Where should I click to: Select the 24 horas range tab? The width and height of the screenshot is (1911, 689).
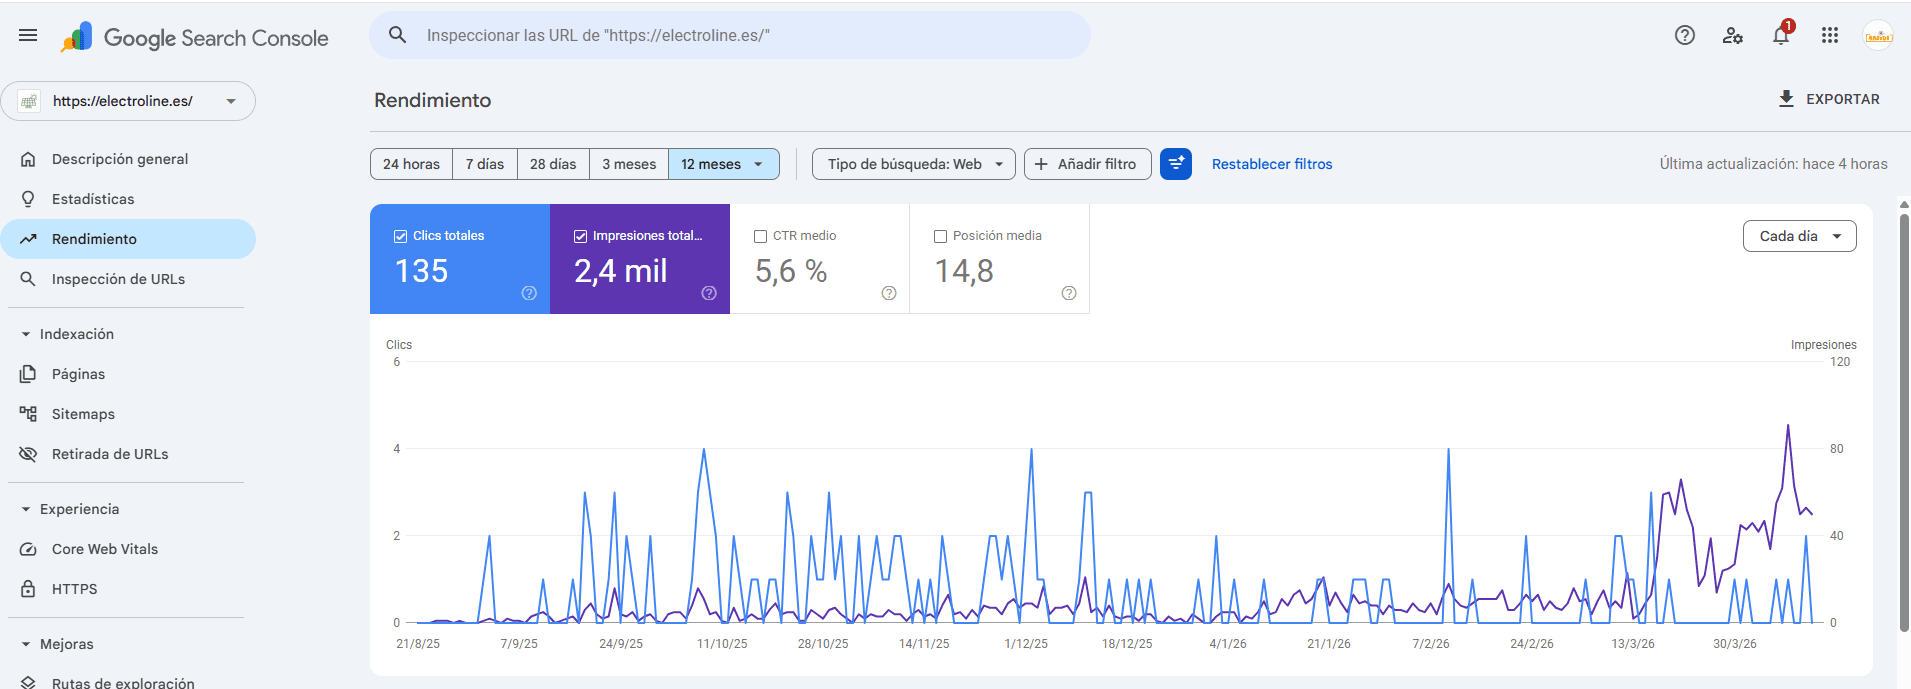point(411,164)
